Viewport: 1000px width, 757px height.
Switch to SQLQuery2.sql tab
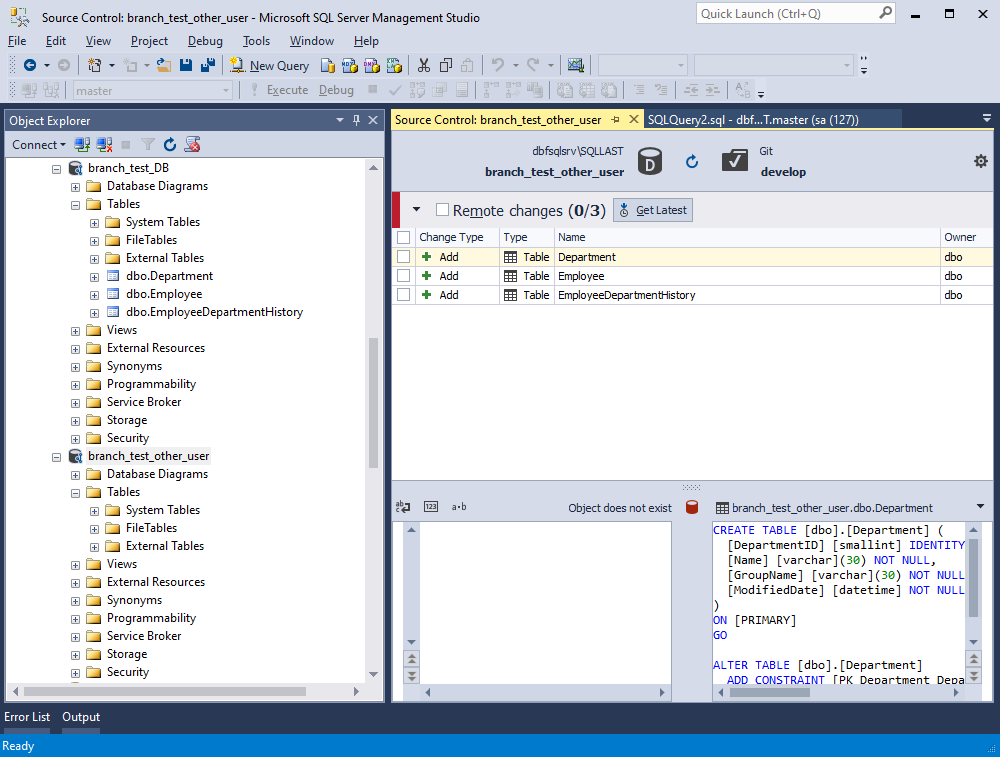click(x=753, y=119)
